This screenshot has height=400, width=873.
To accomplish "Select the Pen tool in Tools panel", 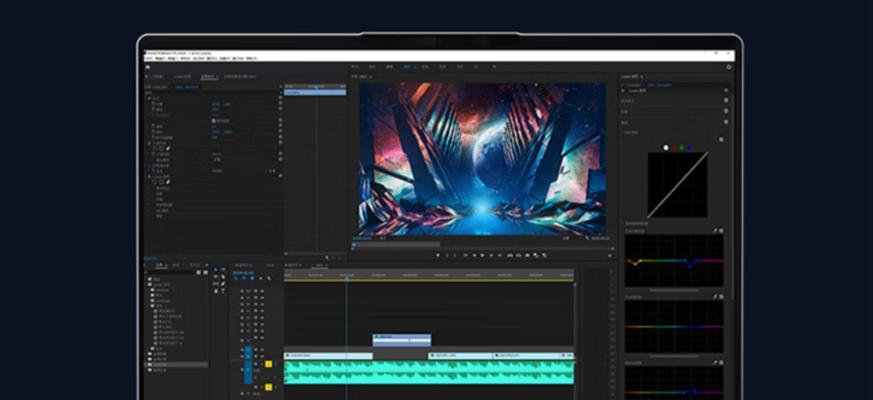I will coord(223,284).
